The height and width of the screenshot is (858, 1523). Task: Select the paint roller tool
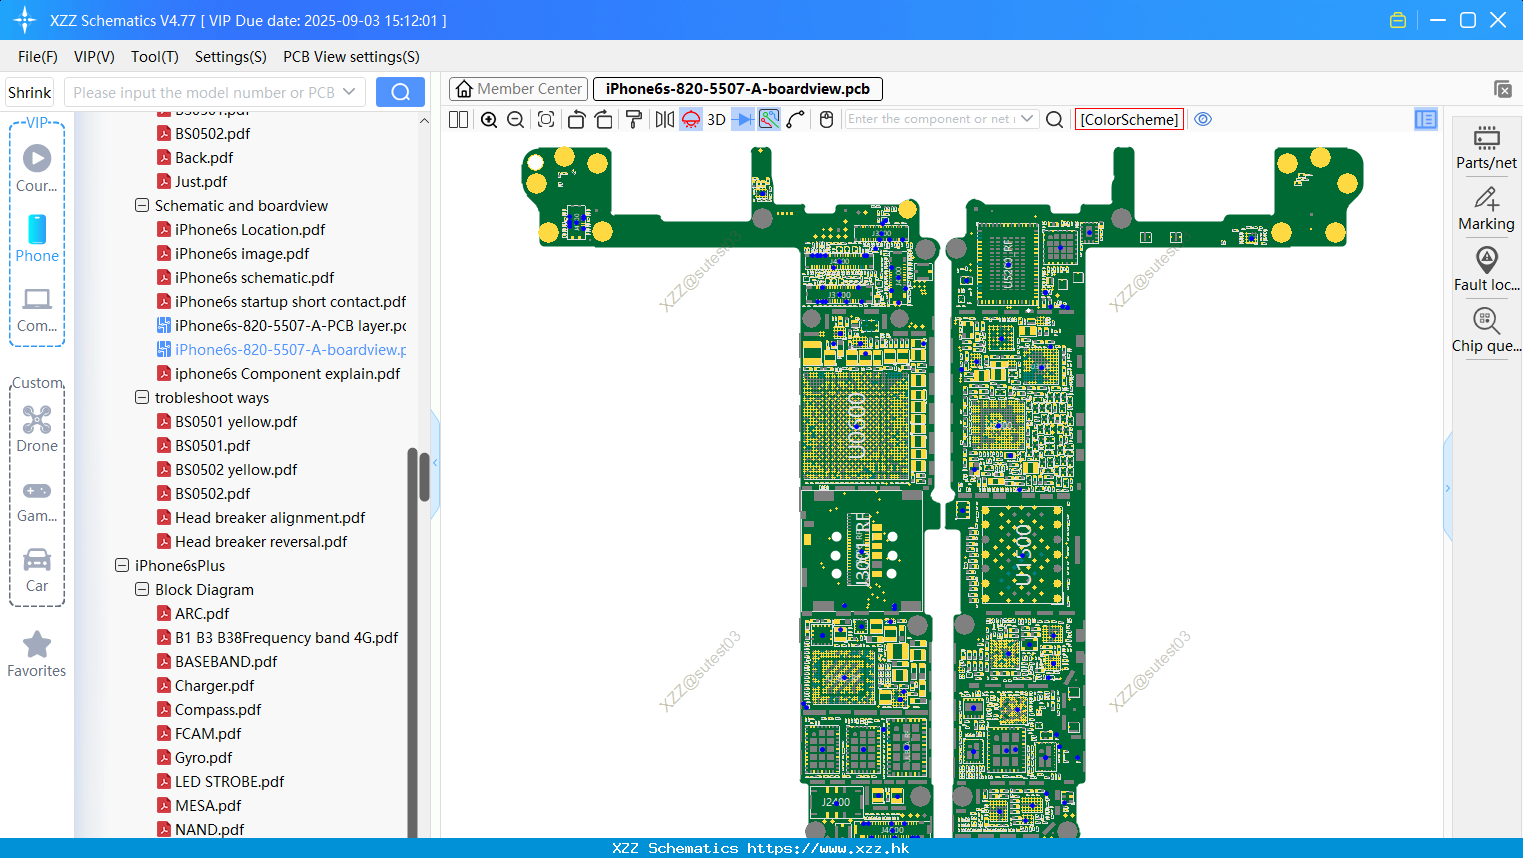634,120
